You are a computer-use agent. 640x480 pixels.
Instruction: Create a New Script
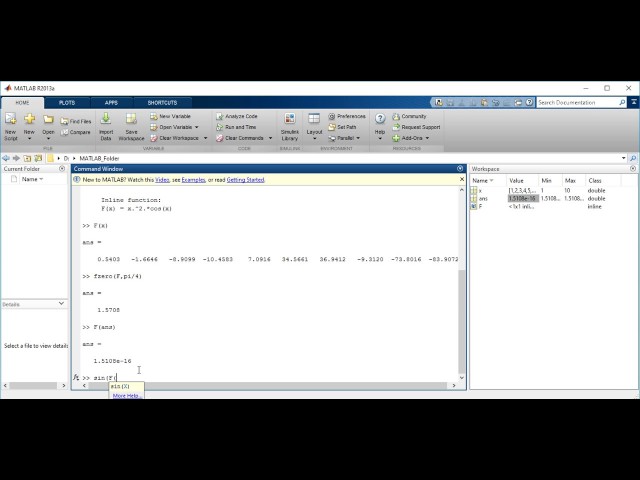[x=11, y=127]
